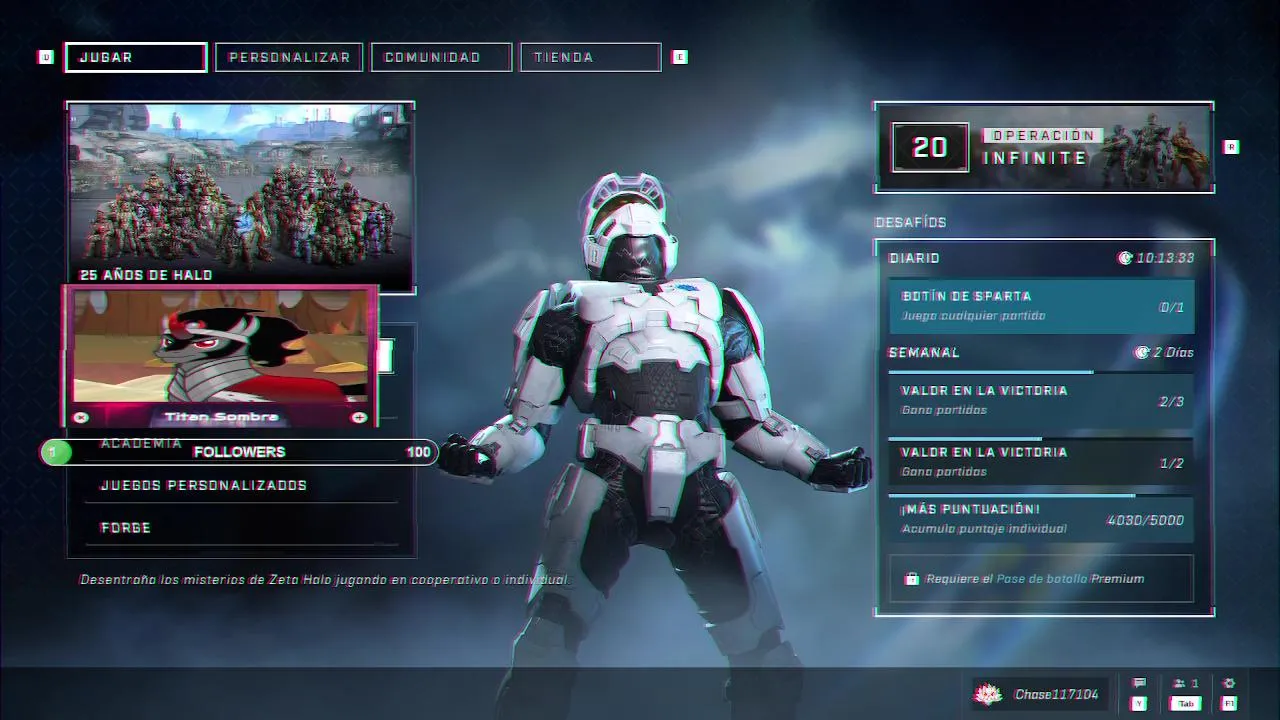Open the OPERACIÓN INFINITE banner
The height and width of the screenshot is (720, 1280).
(x=1044, y=147)
